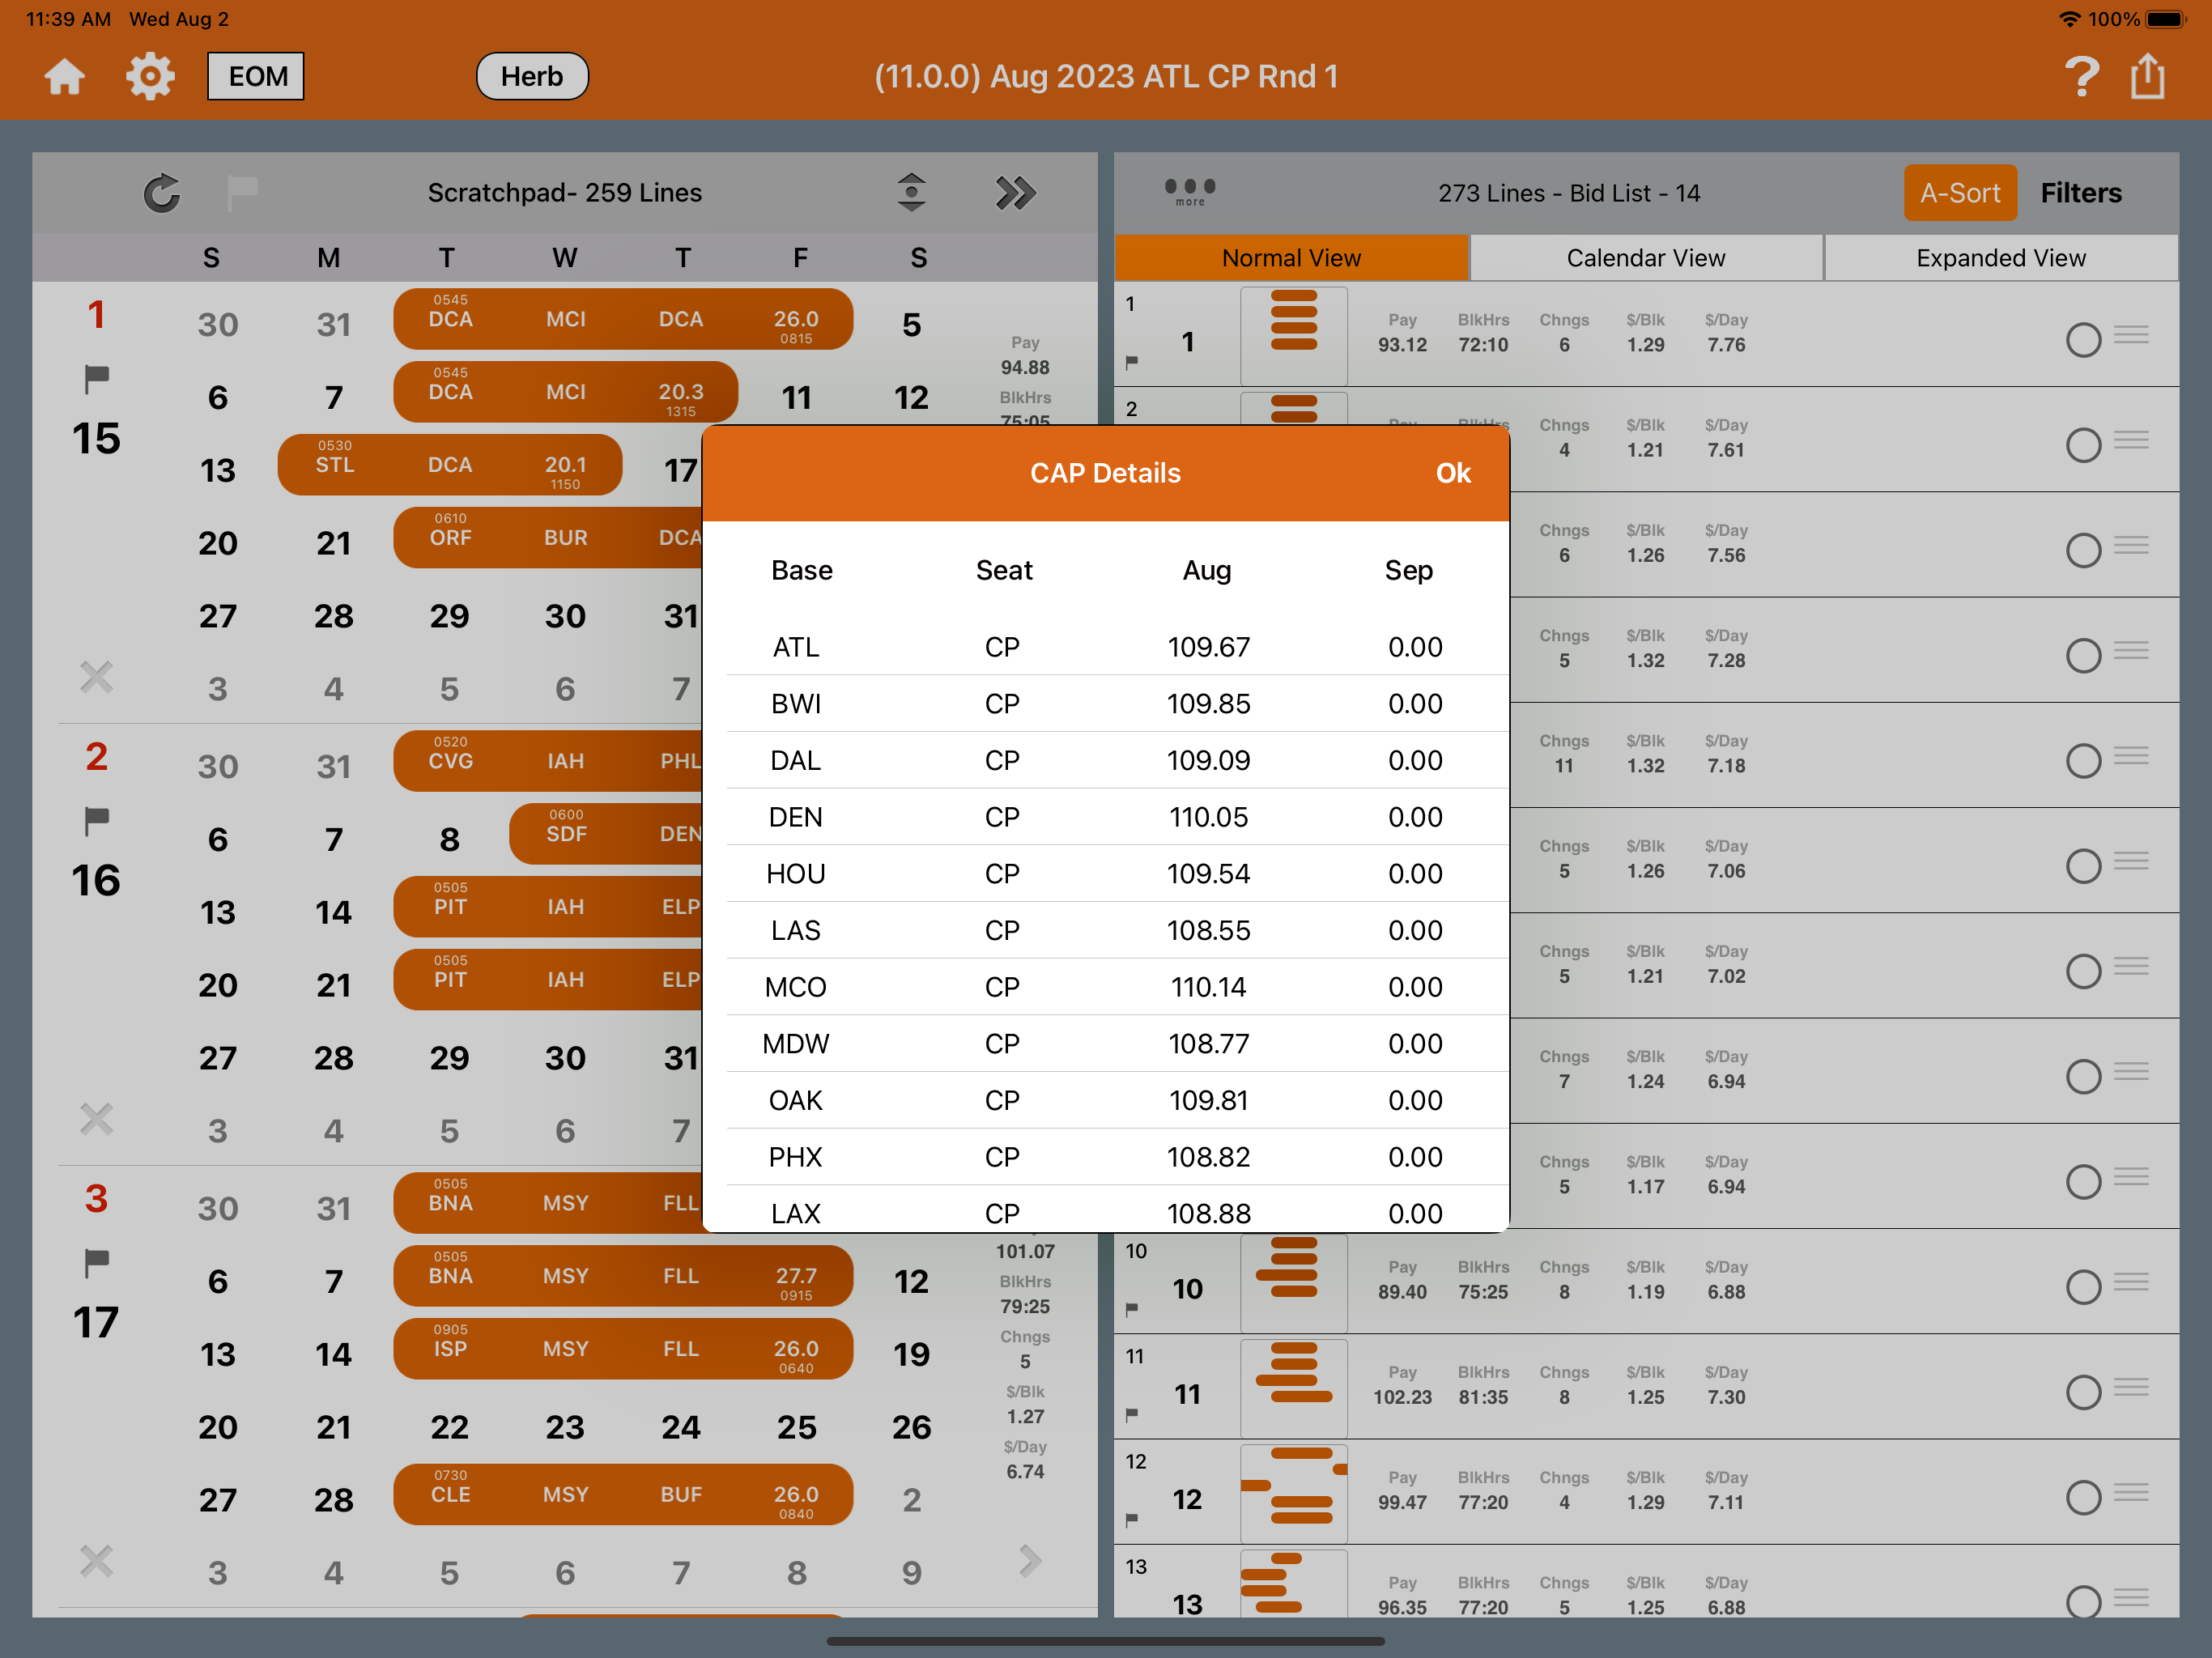
Task: Expand line 17 details with right chevron
Action: tap(1030, 1560)
